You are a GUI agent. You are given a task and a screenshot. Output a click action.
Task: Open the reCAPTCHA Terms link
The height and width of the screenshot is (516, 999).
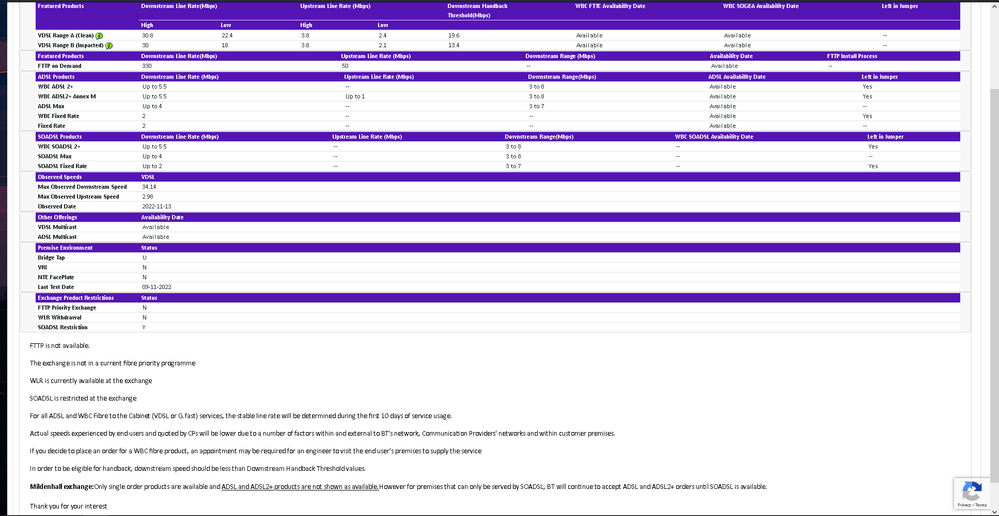click(981, 505)
